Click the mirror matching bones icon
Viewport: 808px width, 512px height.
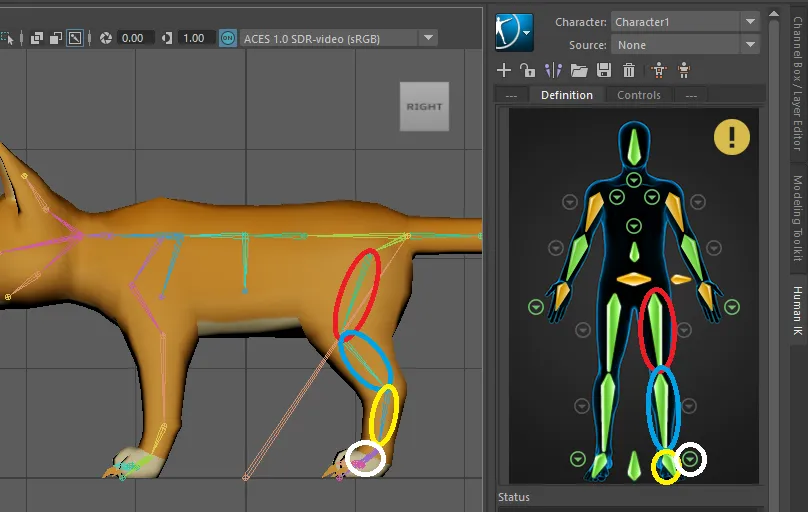point(553,70)
